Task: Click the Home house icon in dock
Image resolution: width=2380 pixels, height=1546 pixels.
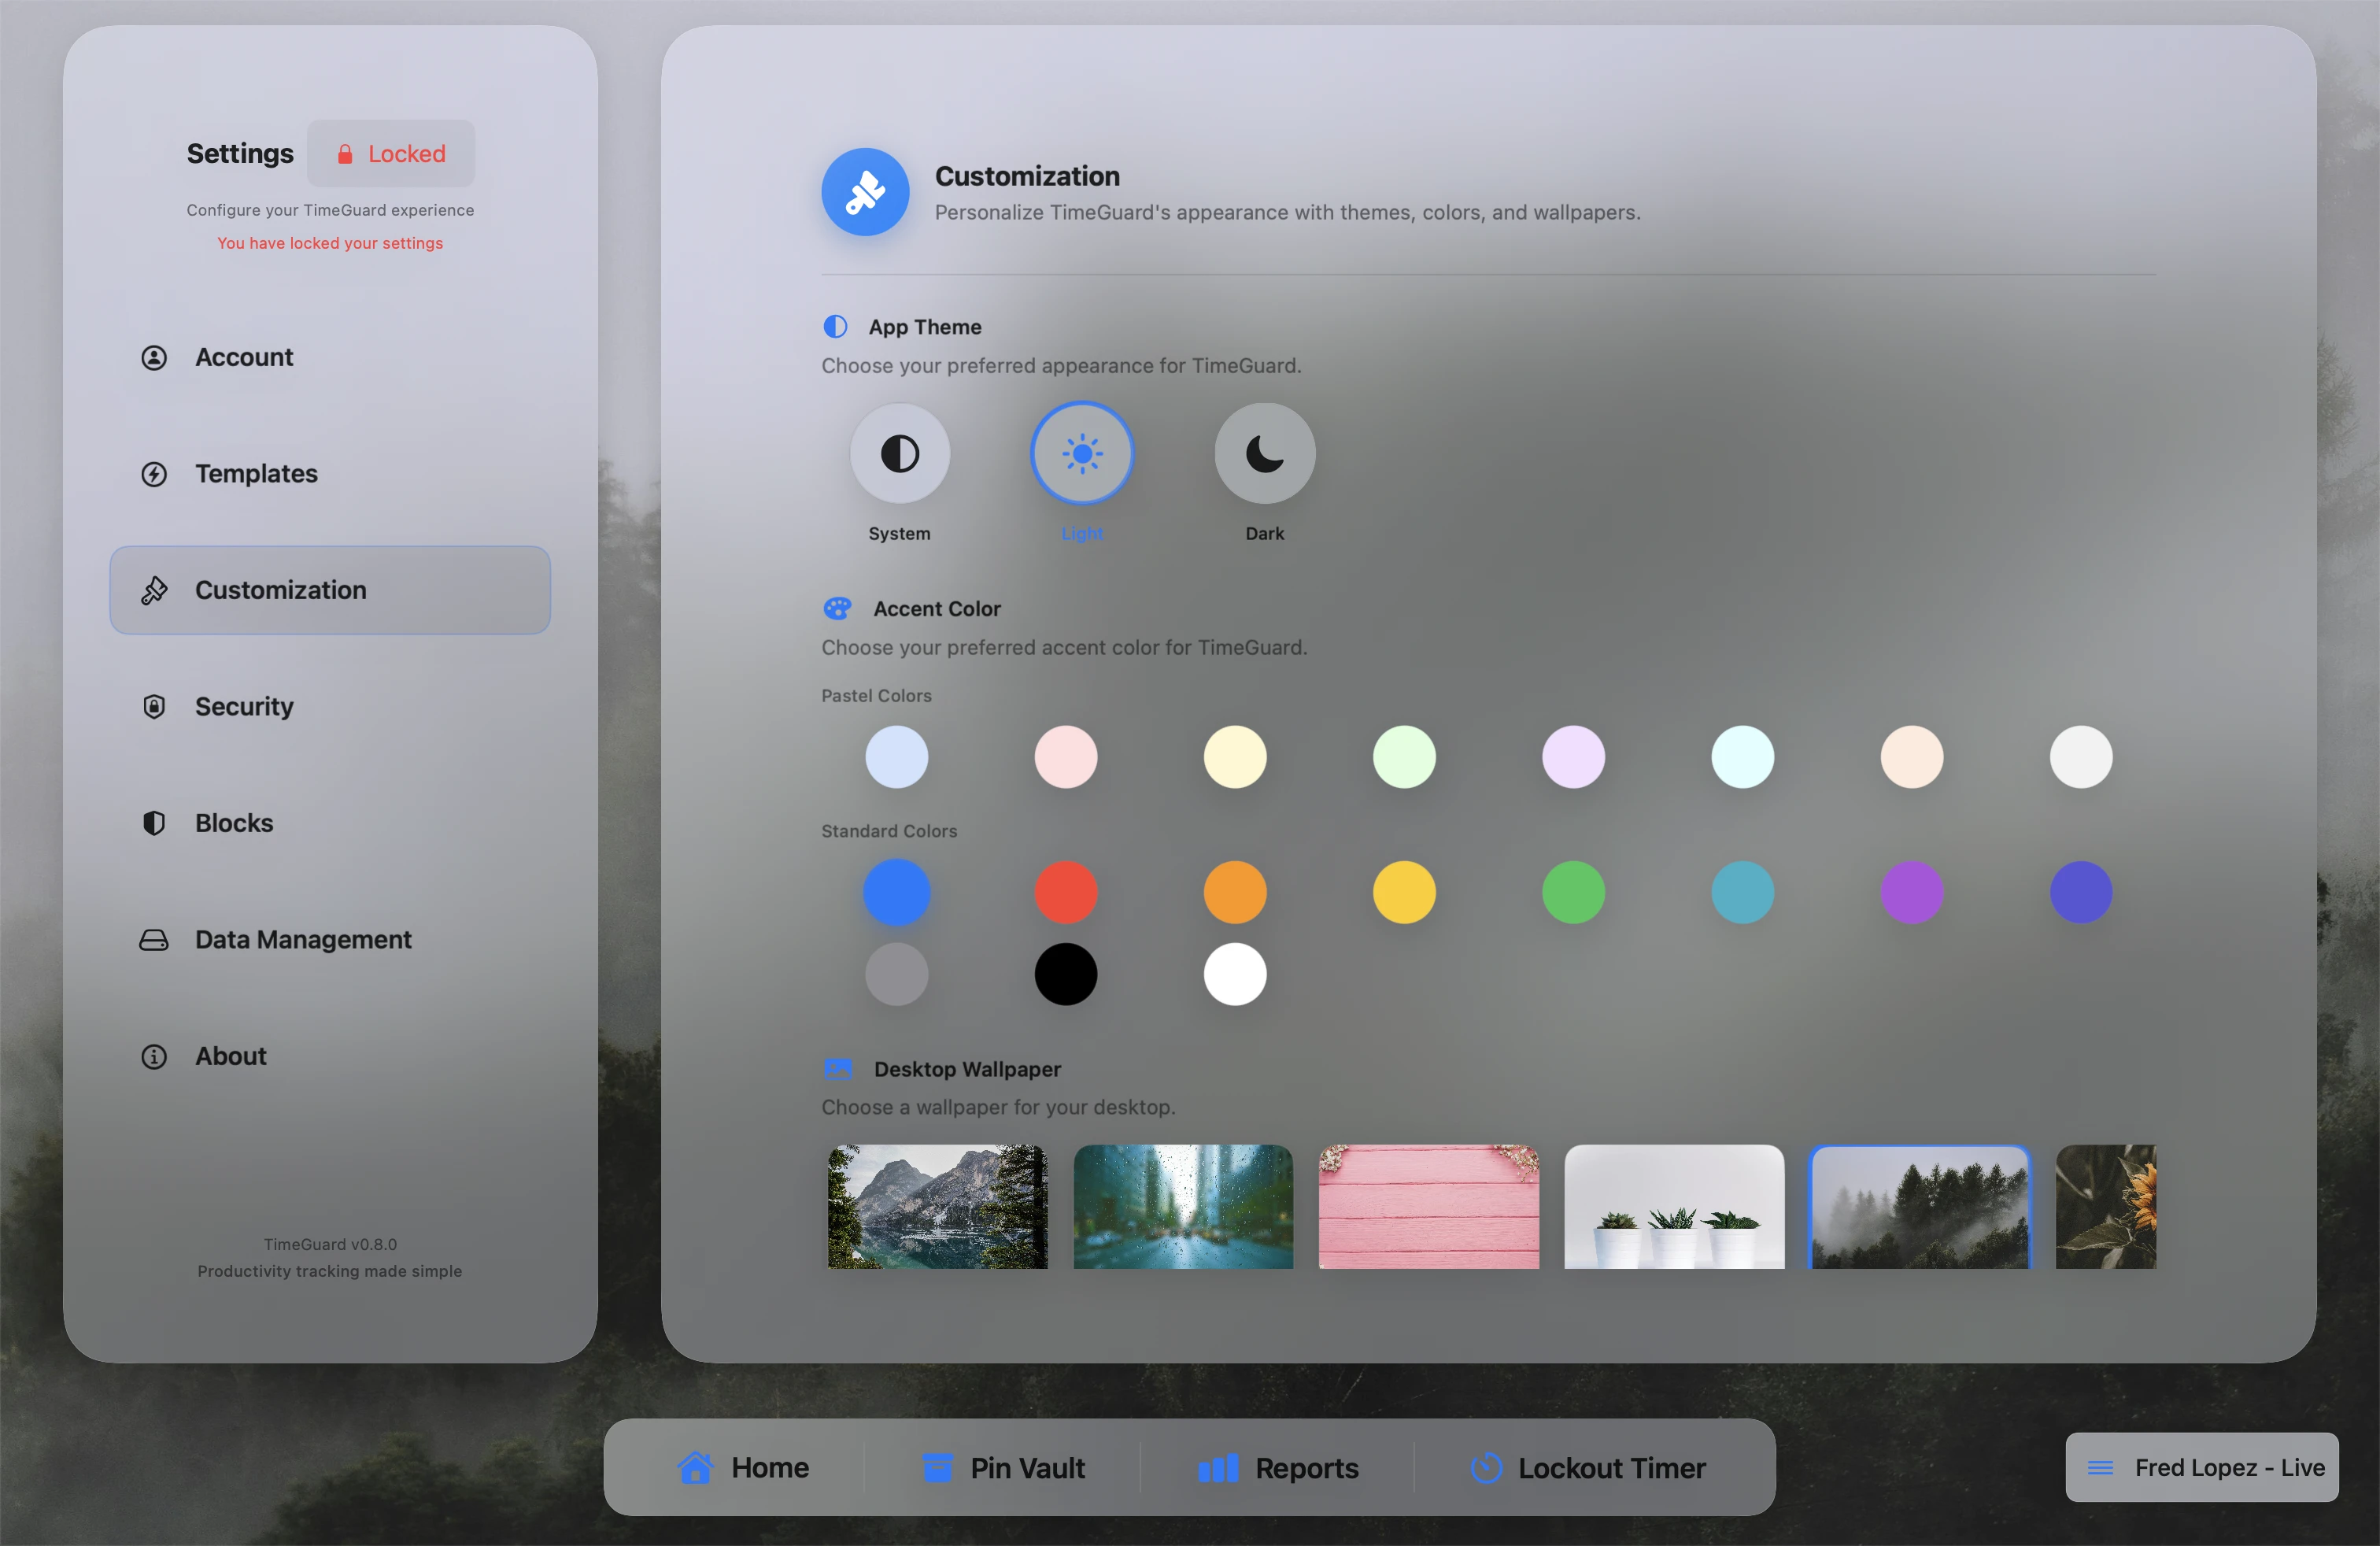Action: (695, 1467)
